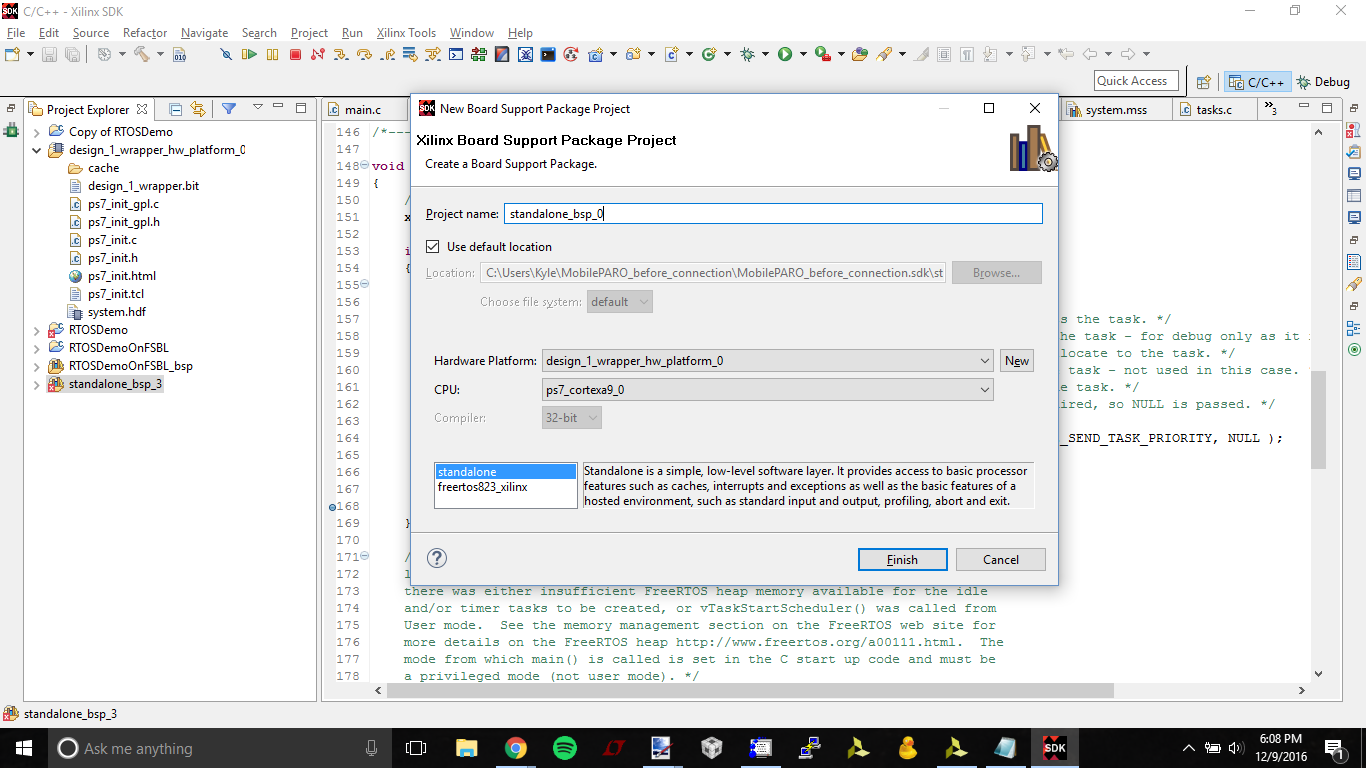1366x768 pixels.
Task: Click the Open Type folder icon in toolbar
Action: coord(859,54)
